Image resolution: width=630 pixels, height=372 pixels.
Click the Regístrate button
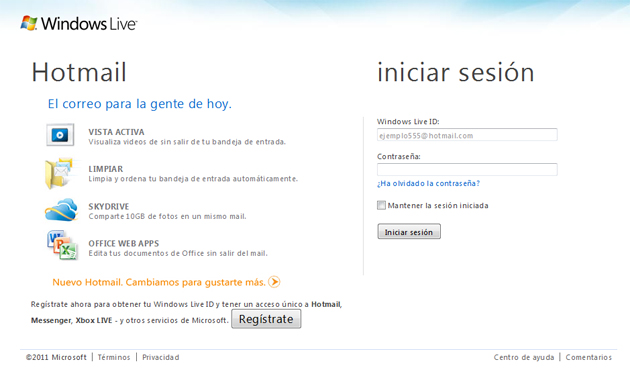[266, 319]
